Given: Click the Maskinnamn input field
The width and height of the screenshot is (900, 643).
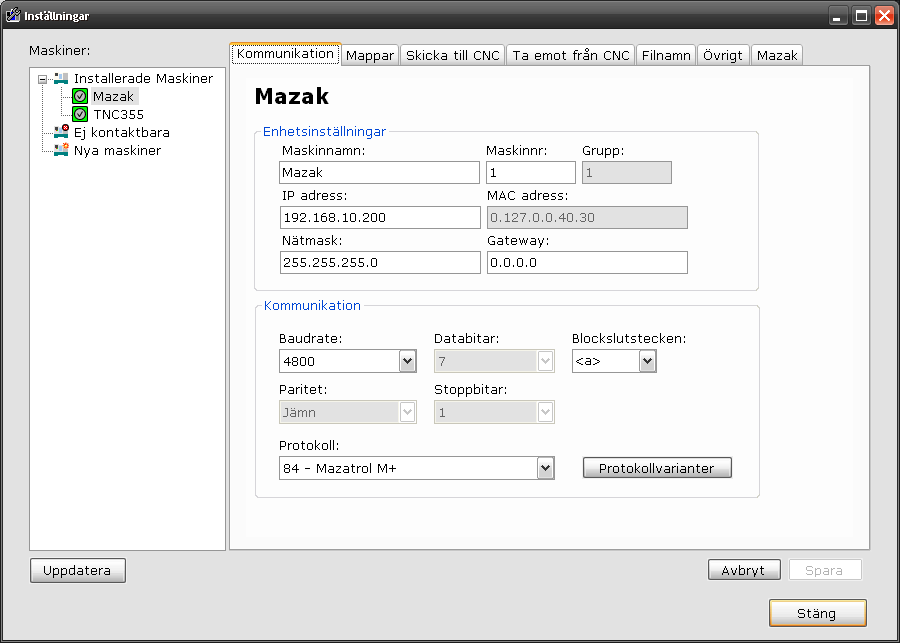Looking at the screenshot, I should 379,172.
